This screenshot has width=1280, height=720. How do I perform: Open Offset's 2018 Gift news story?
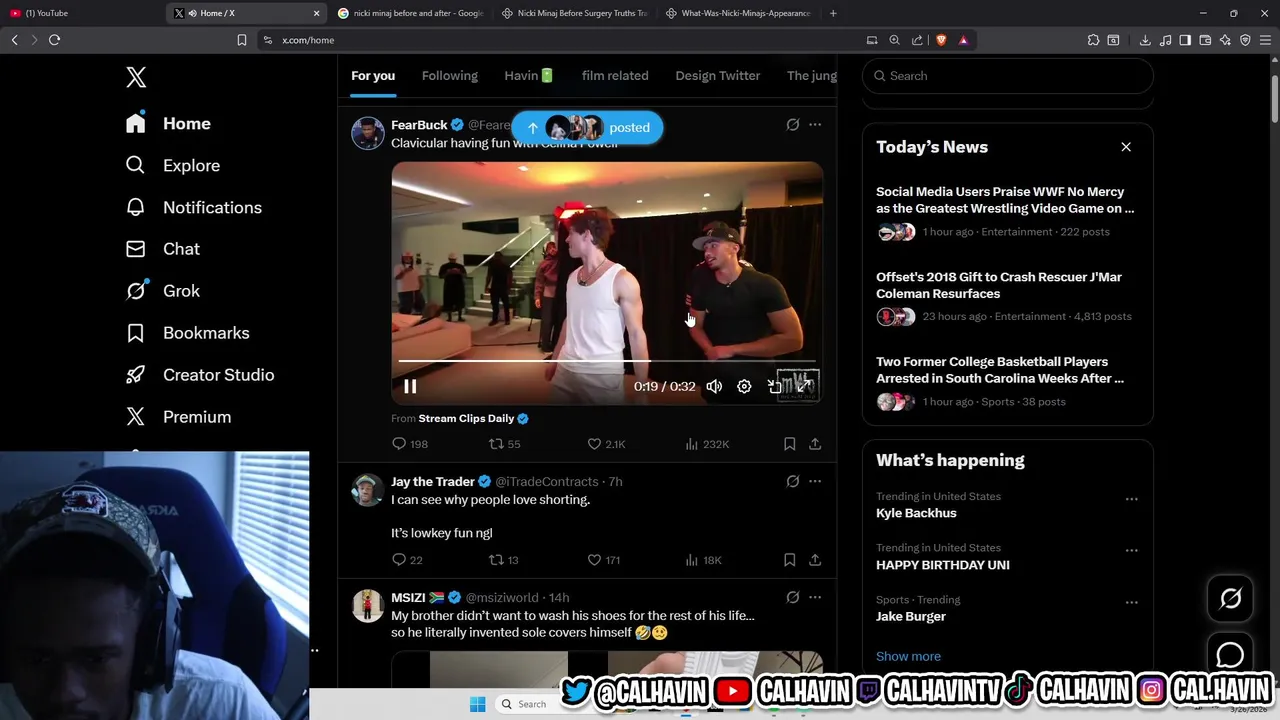tap(1008, 296)
